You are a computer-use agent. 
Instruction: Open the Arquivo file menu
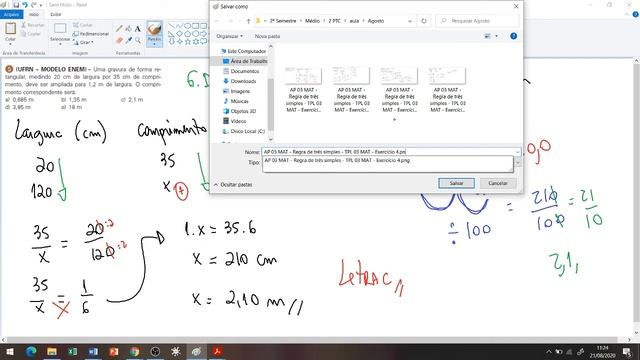11,14
